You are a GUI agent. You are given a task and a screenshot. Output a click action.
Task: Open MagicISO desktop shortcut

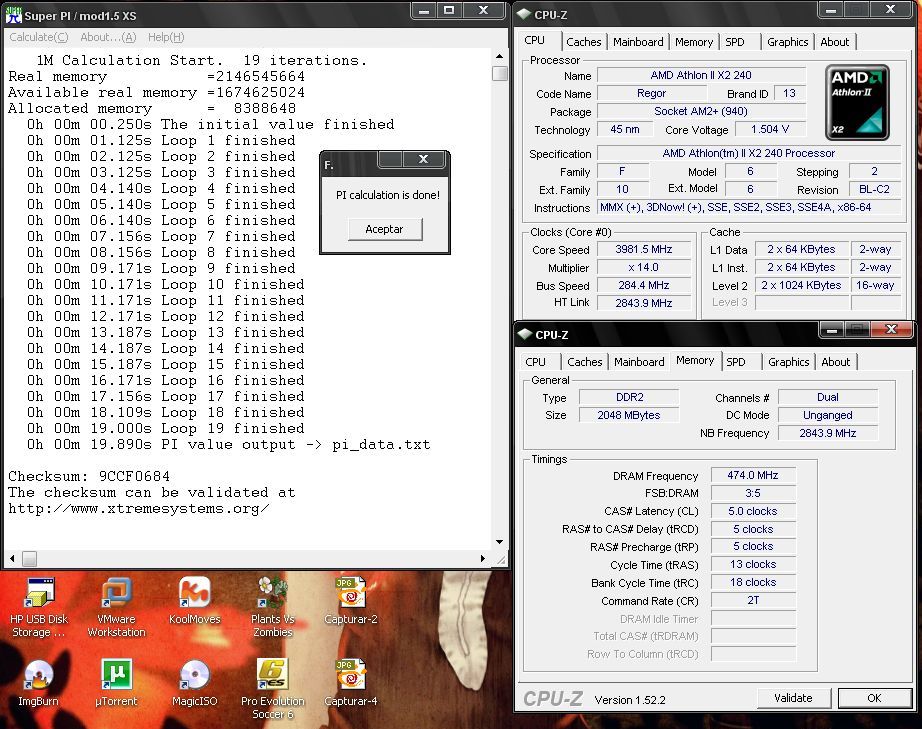[195, 683]
